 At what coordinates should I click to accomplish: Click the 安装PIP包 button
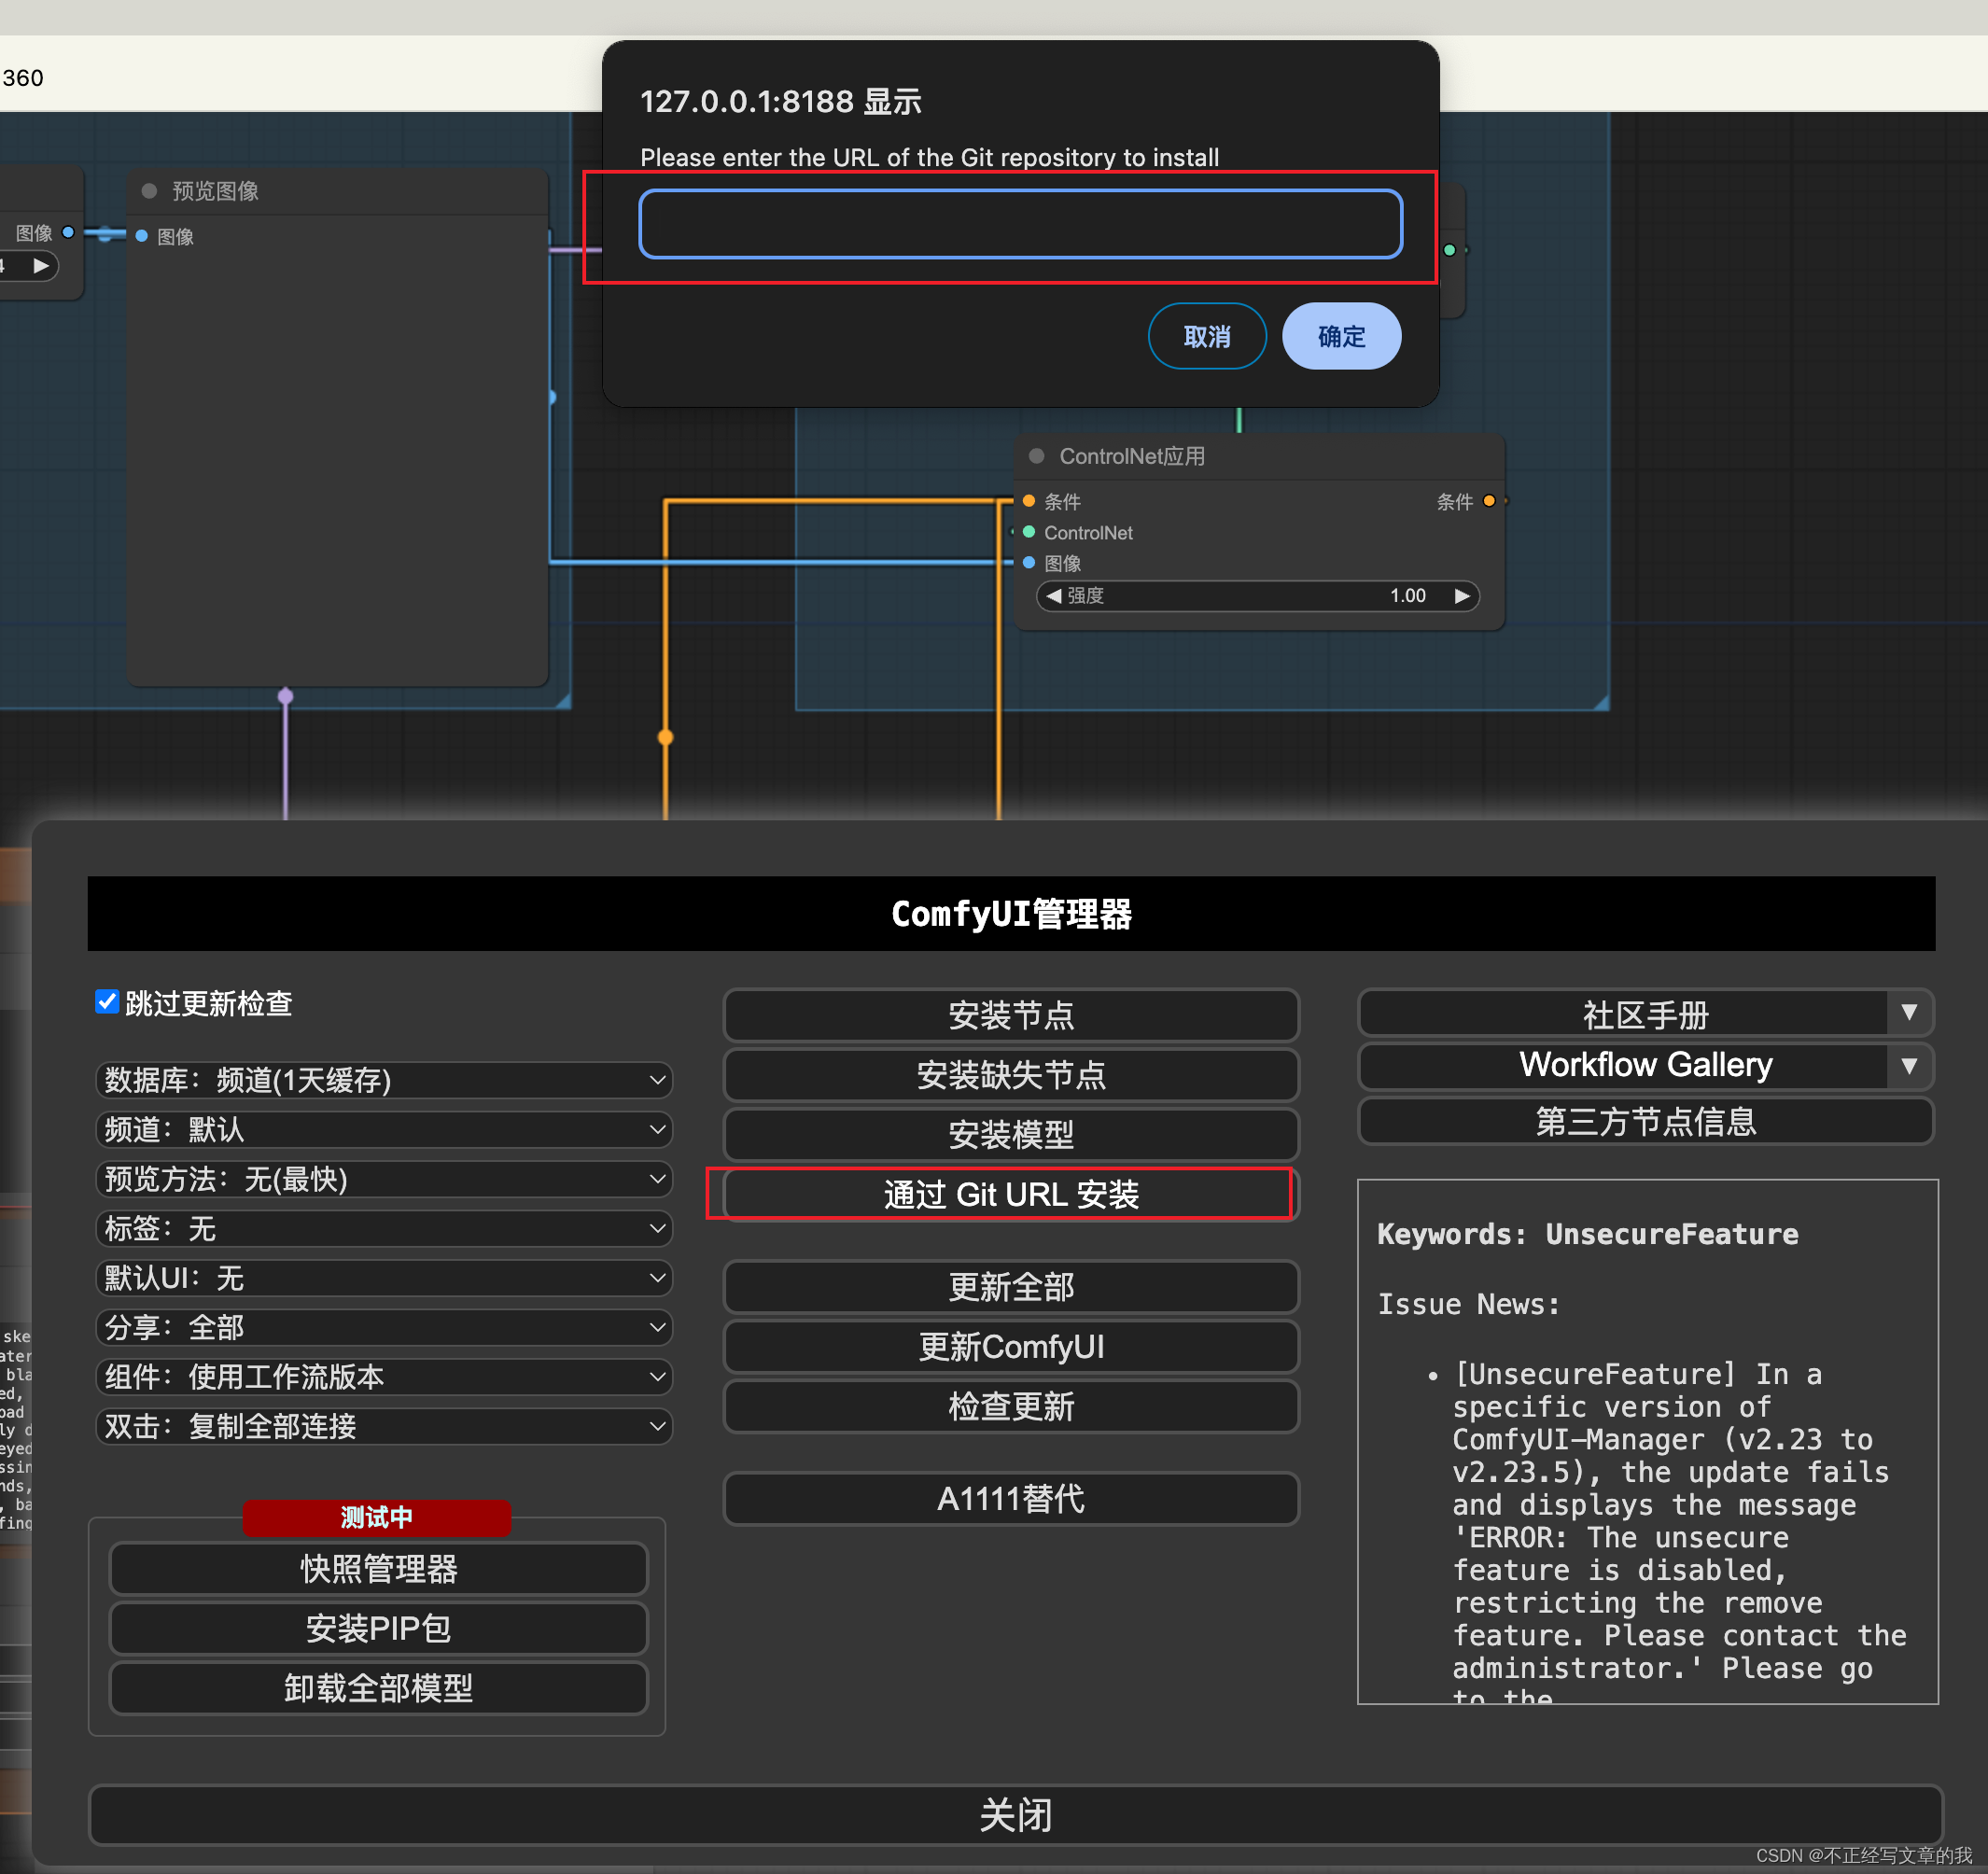378,1628
